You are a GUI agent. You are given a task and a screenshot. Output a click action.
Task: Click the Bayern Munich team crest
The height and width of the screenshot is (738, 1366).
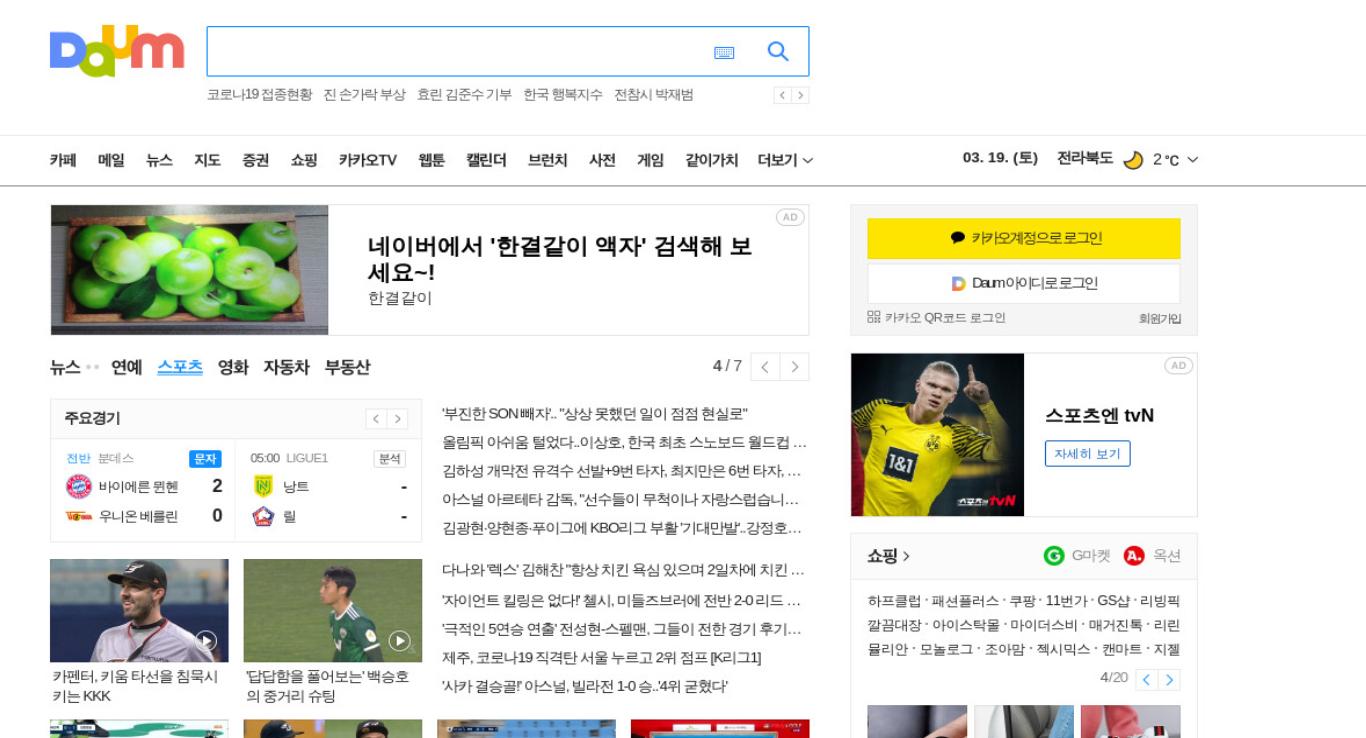(78, 487)
